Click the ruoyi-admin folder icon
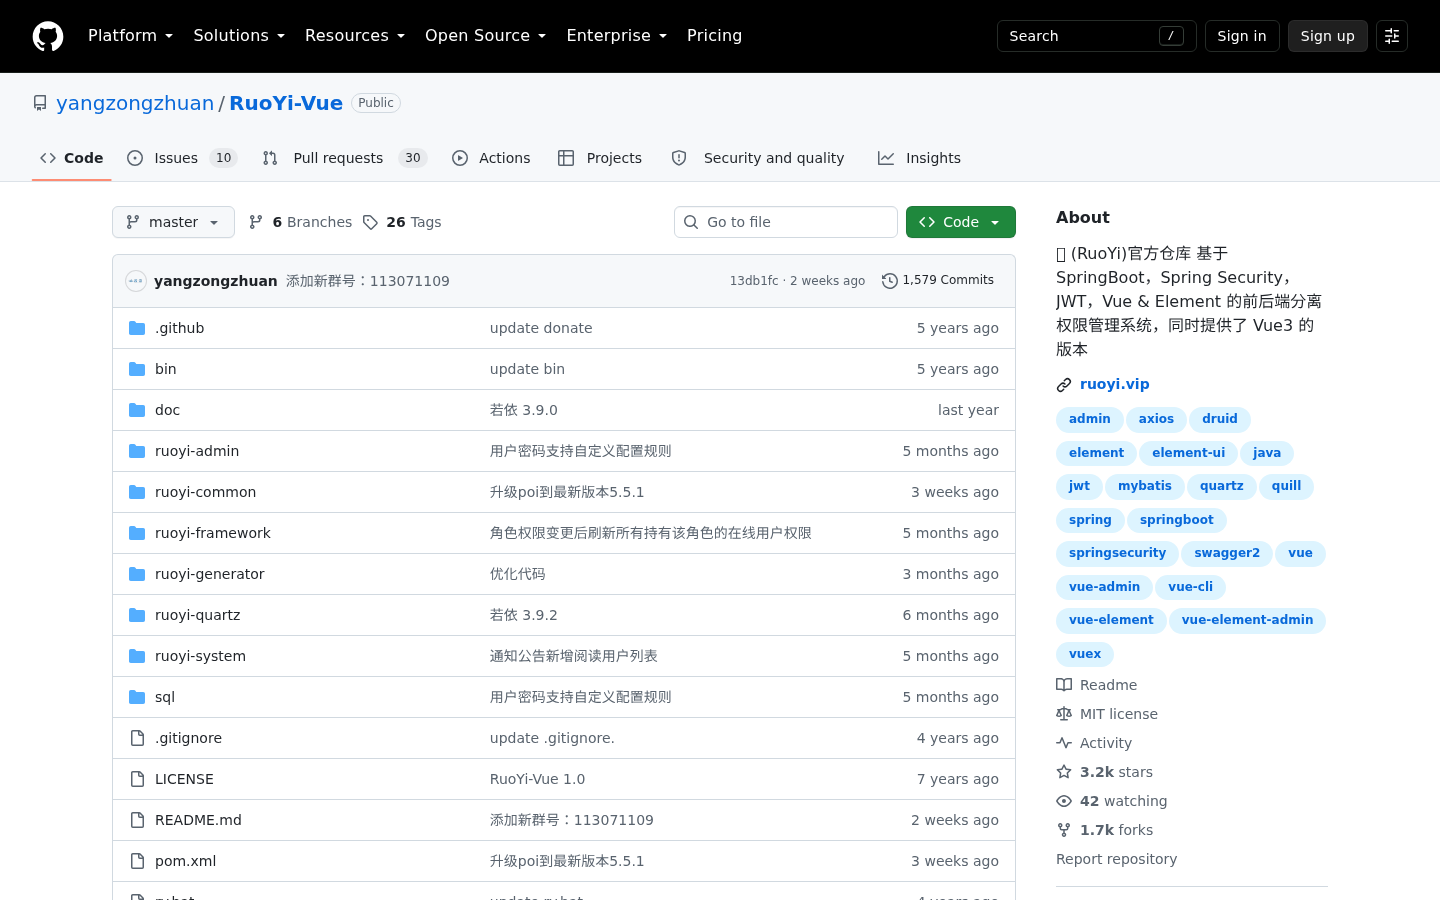 [137, 451]
